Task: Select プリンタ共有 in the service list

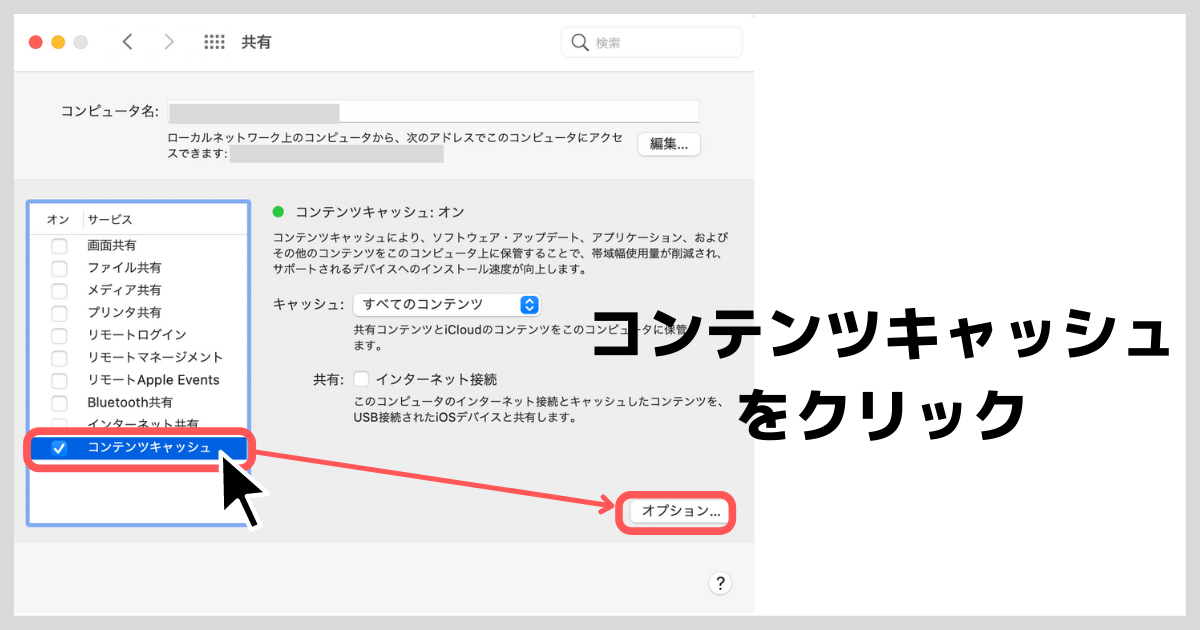Action: click(124, 313)
